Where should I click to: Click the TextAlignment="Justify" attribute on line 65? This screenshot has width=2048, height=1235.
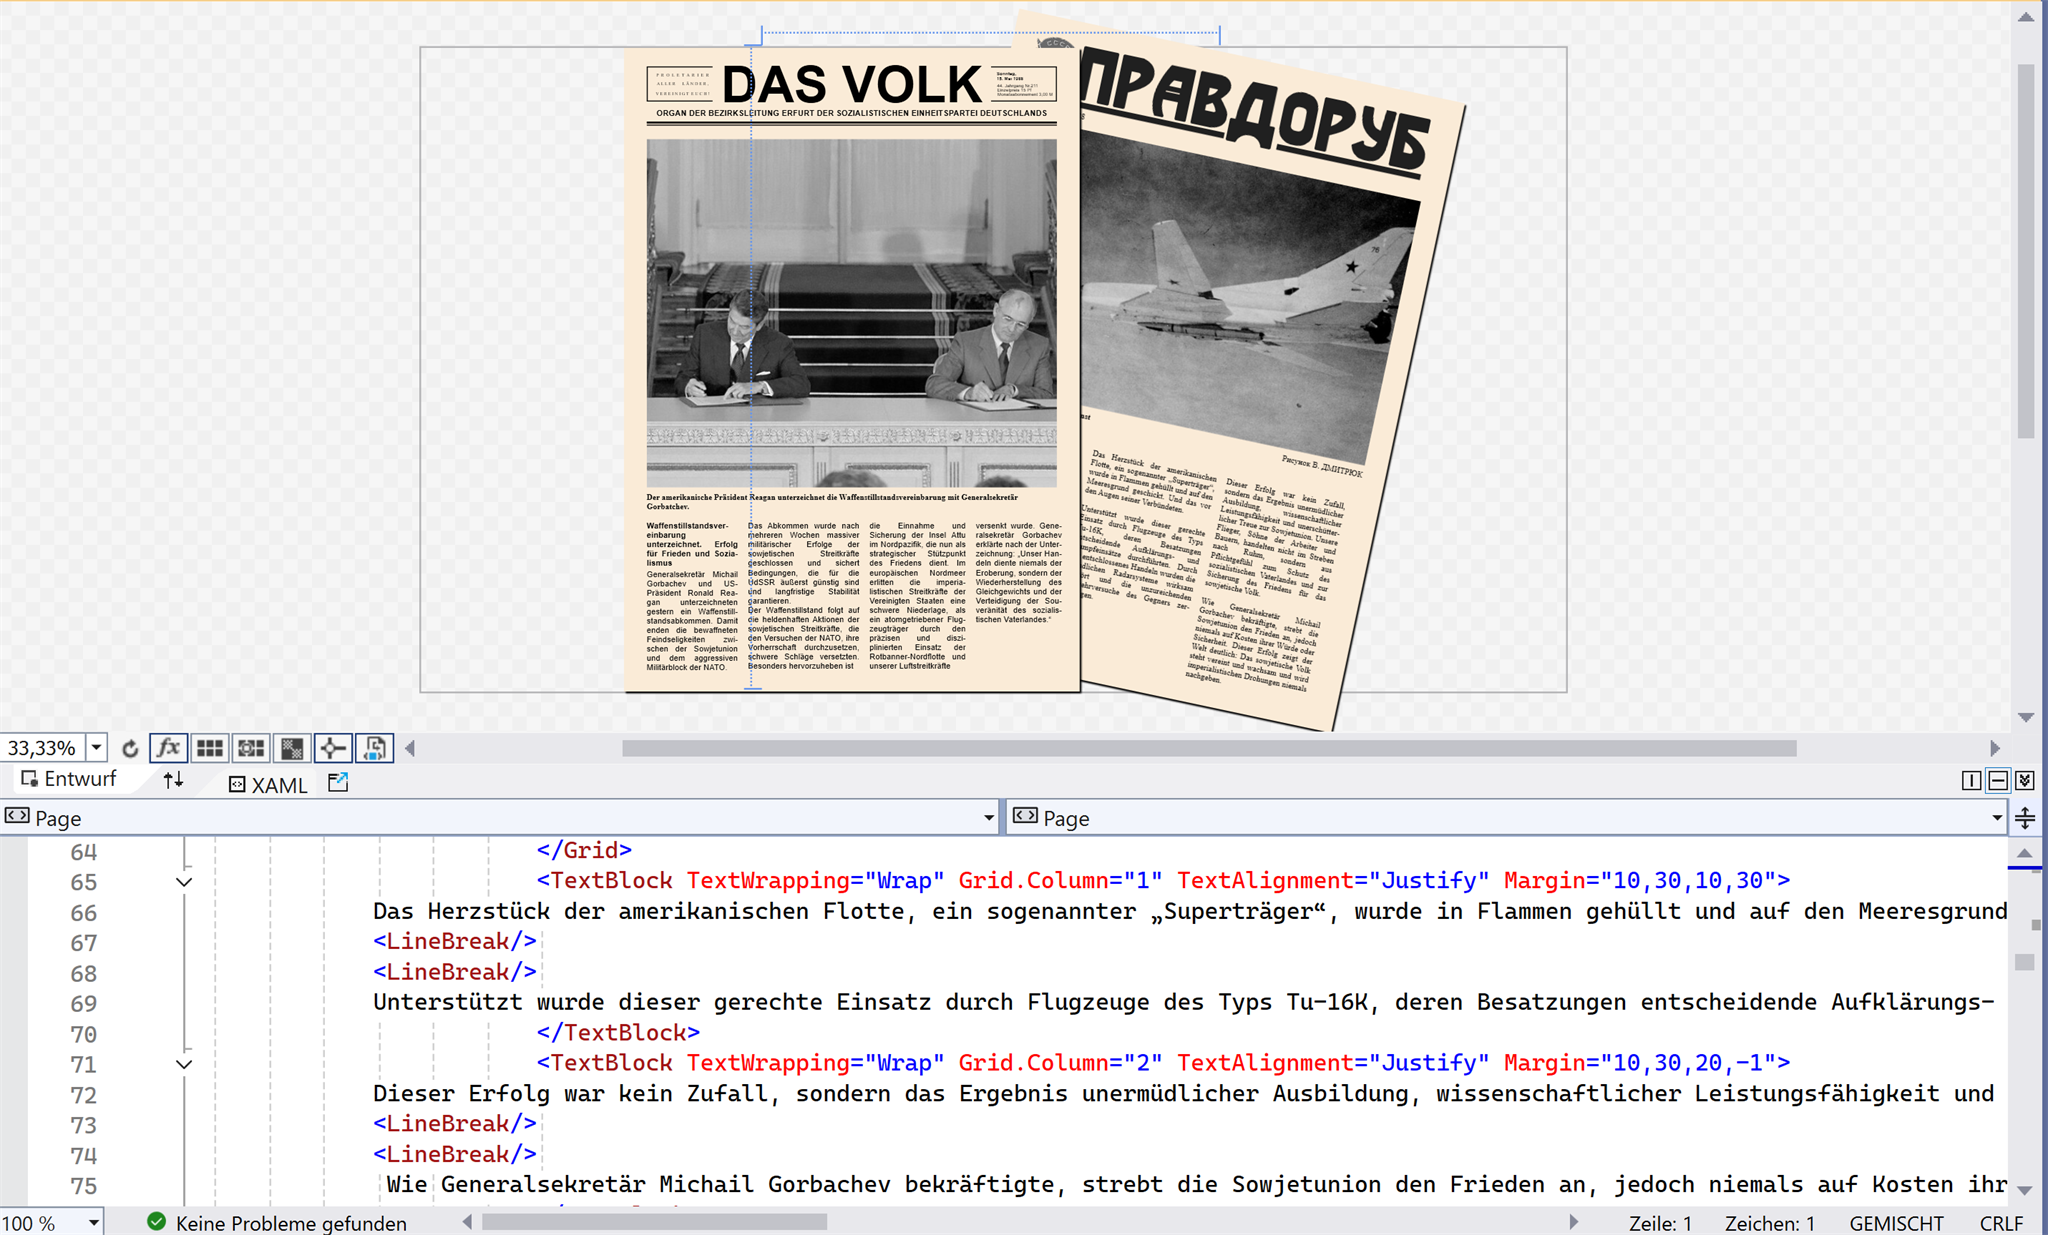pyautogui.click(x=1333, y=880)
